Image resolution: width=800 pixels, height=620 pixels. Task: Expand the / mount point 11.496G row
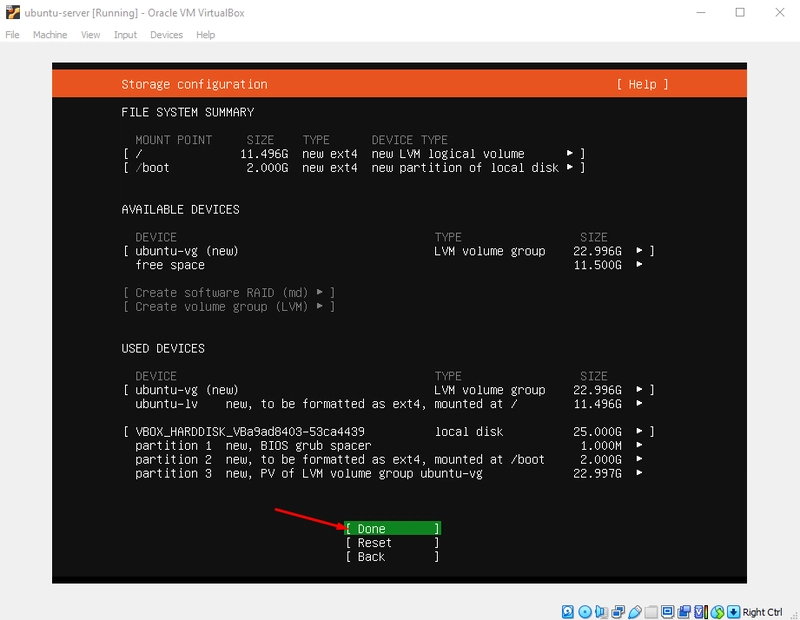(355, 154)
